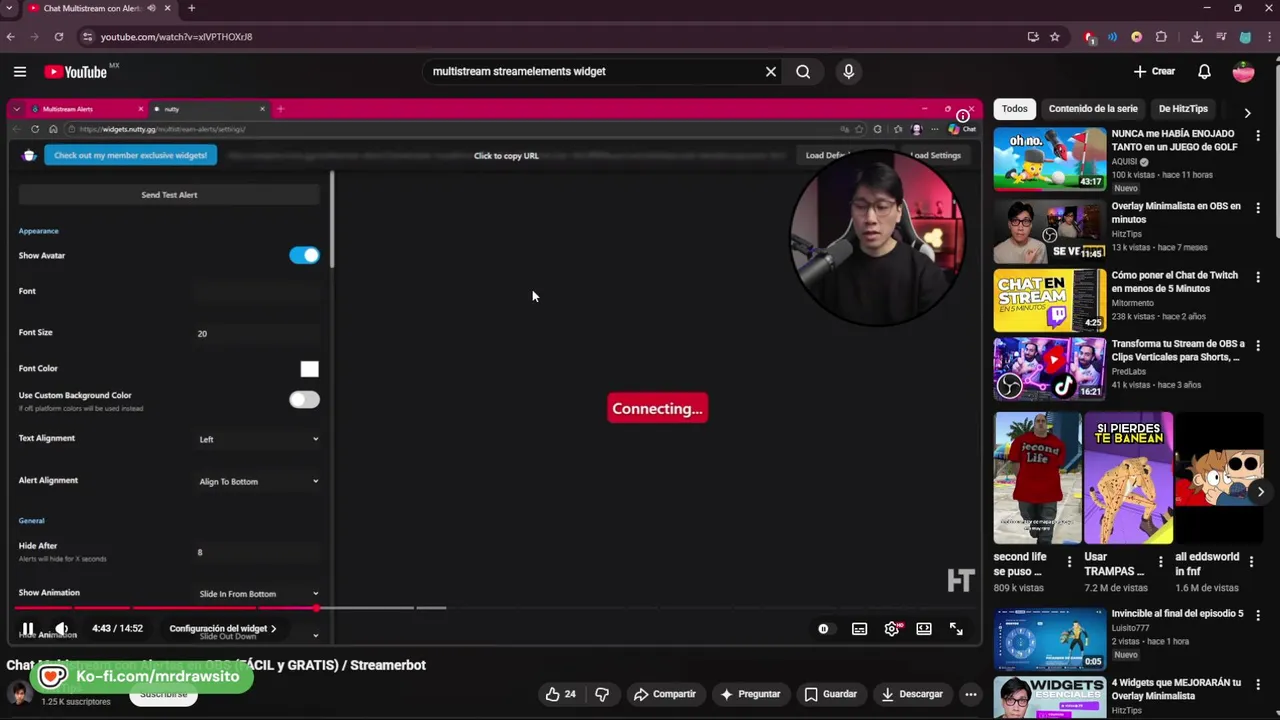Open the Font Color white swatch
The width and height of the screenshot is (1280, 720).
click(x=309, y=369)
